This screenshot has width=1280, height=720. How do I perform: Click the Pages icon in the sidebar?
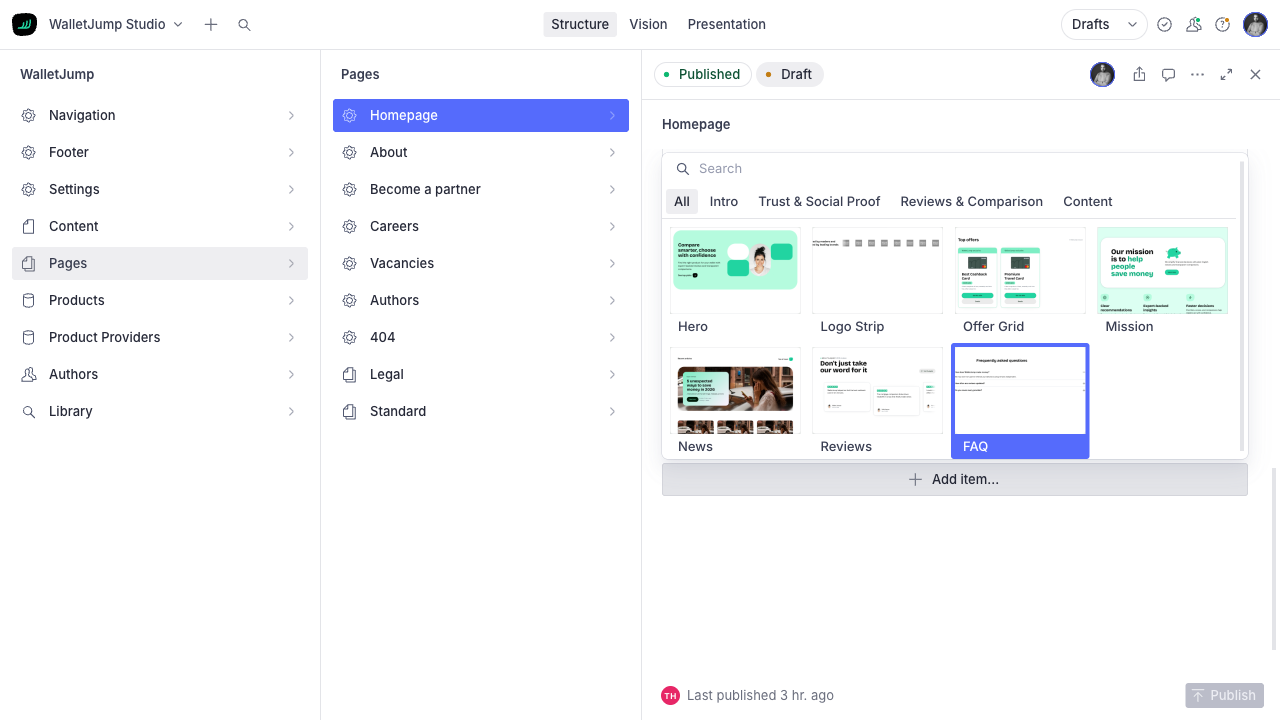(29, 263)
